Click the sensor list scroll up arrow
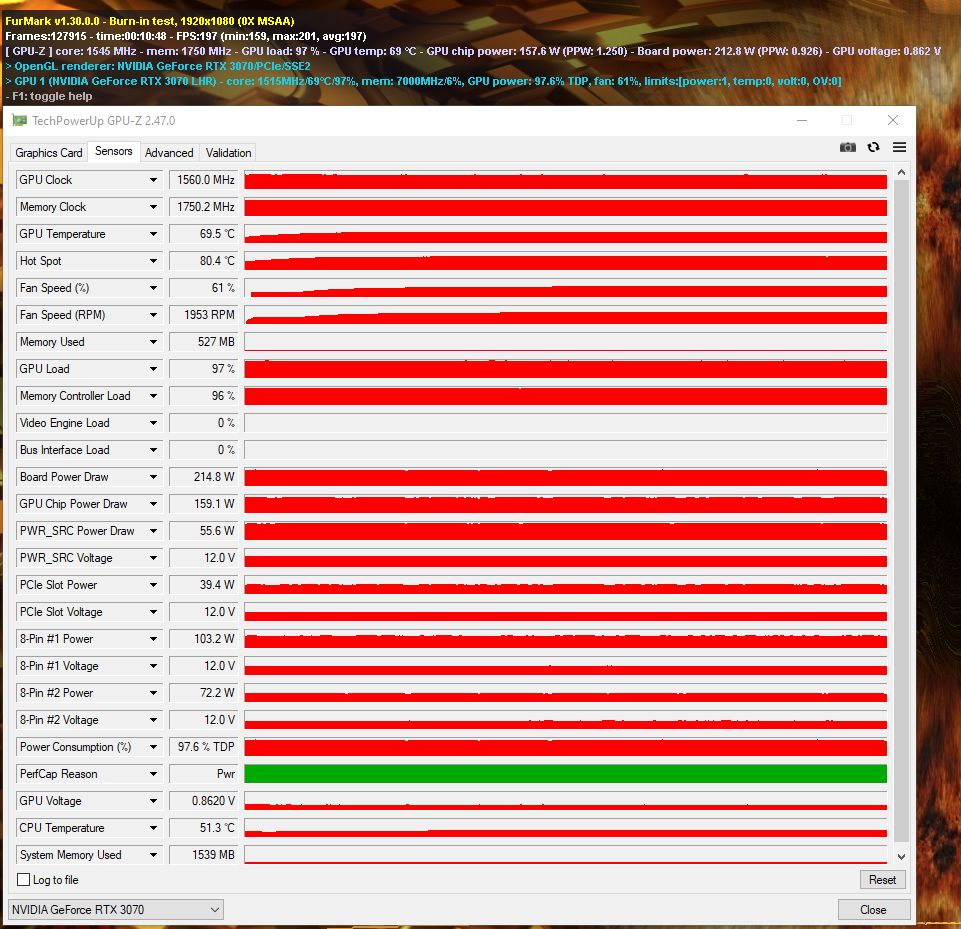This screenshot has width=961, height=929. (901, 173)
